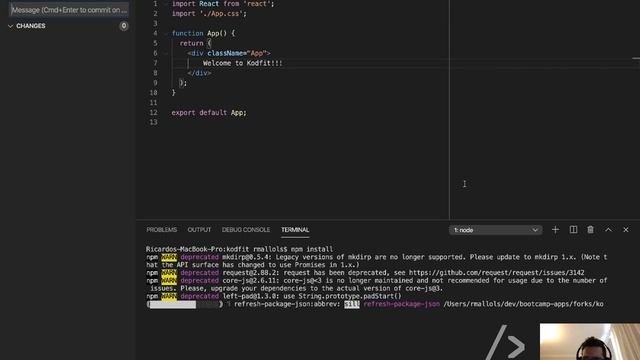Focus the commit message input field
640x360 pixels.
point(69,10)
